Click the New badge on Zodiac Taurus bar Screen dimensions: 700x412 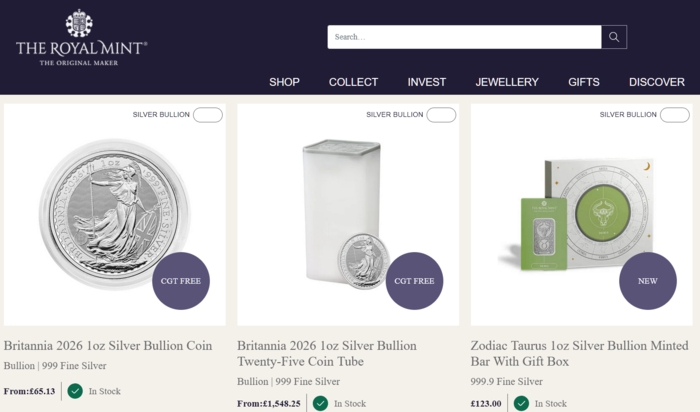tap(648, 281)
